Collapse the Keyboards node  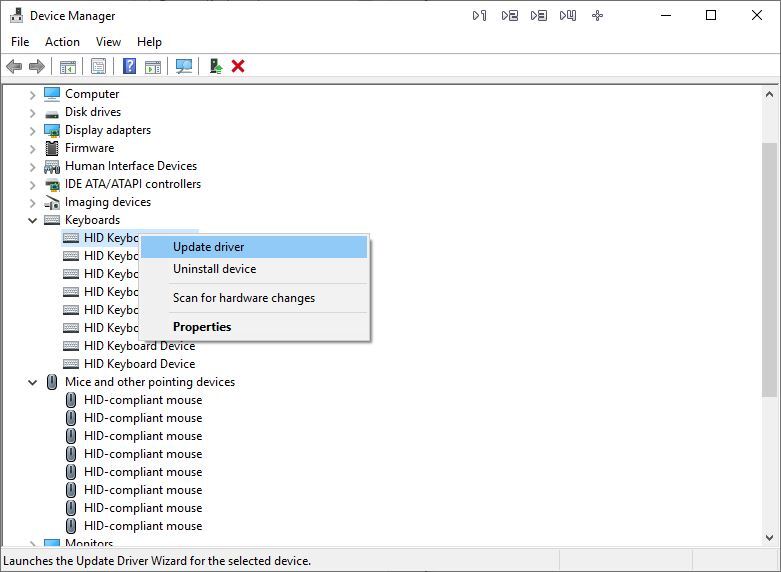[32, 220]
